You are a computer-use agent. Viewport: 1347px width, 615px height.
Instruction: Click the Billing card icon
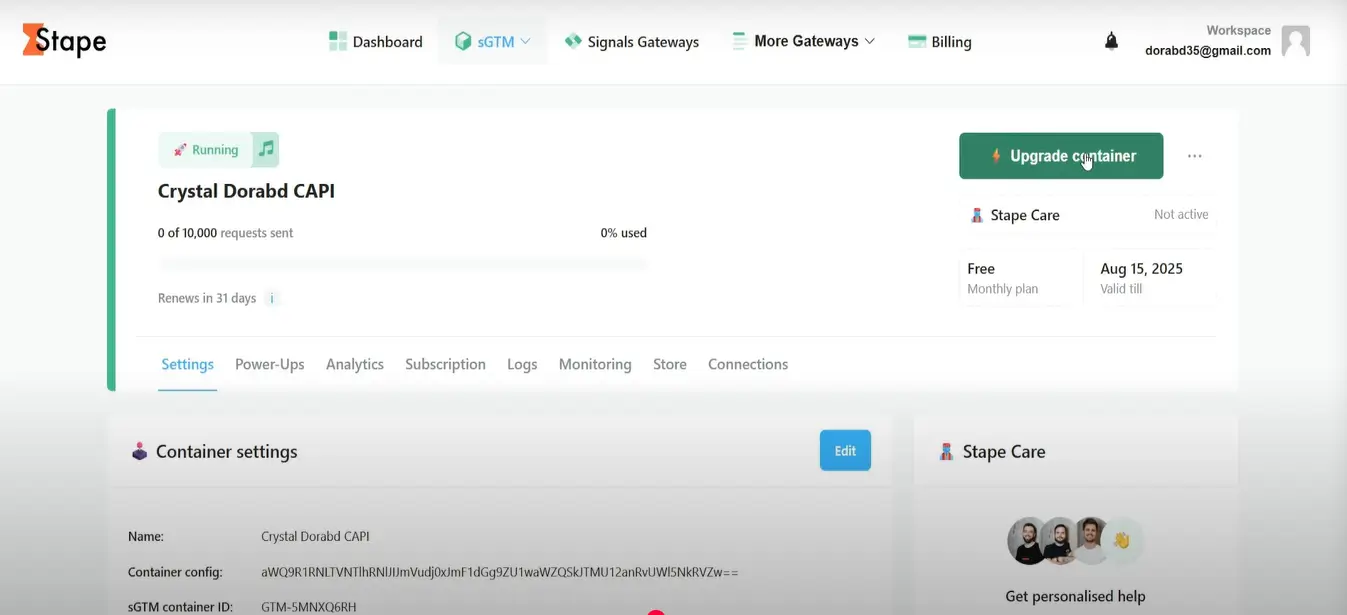(x=916, y=42)
